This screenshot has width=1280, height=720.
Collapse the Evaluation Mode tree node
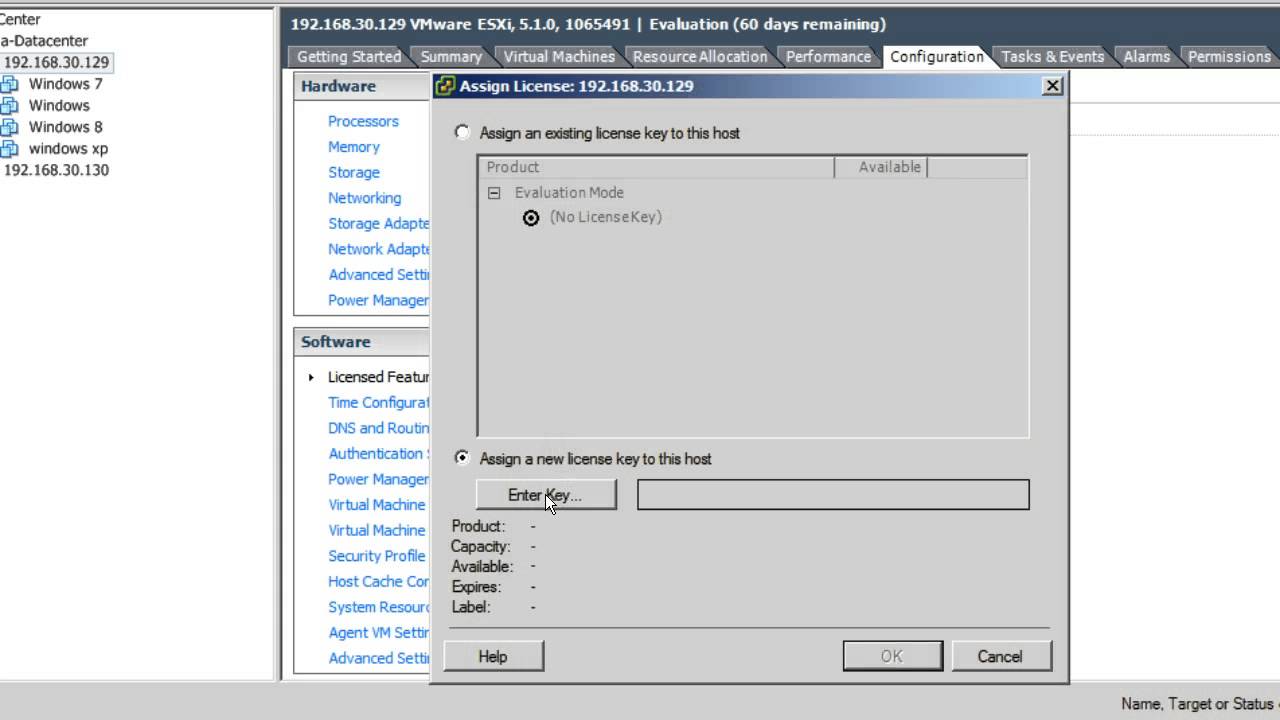point(494,193)
